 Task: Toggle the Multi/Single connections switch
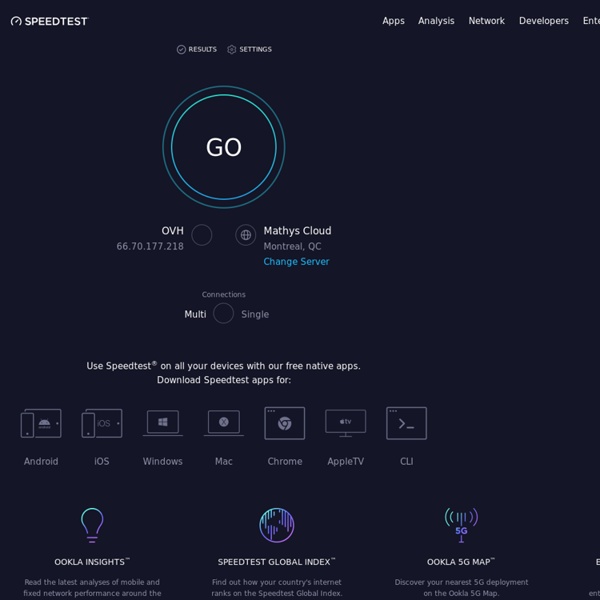click(224, 314)
